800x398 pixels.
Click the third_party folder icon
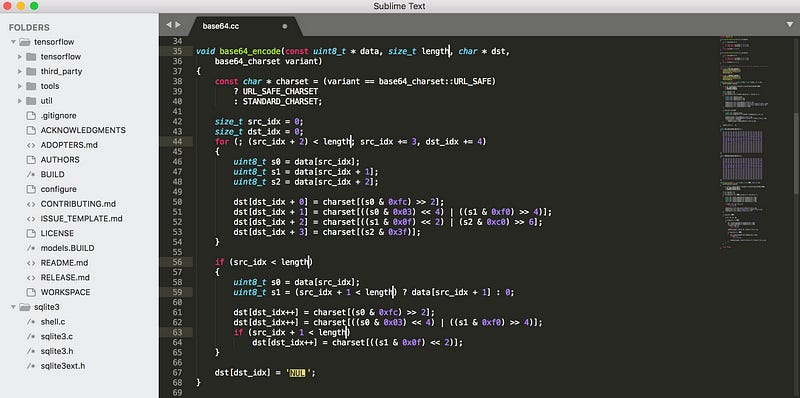(x=31, y=71)
